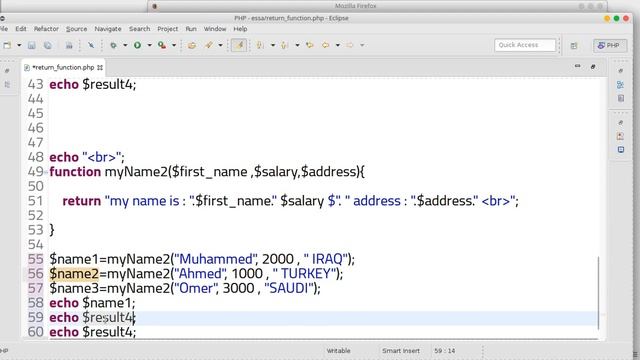The height and width of the screenshot is (360, 640).
Task: Click the Run External Tools toolbar icon
Action: pyautogui.click(x=162, y=45)
